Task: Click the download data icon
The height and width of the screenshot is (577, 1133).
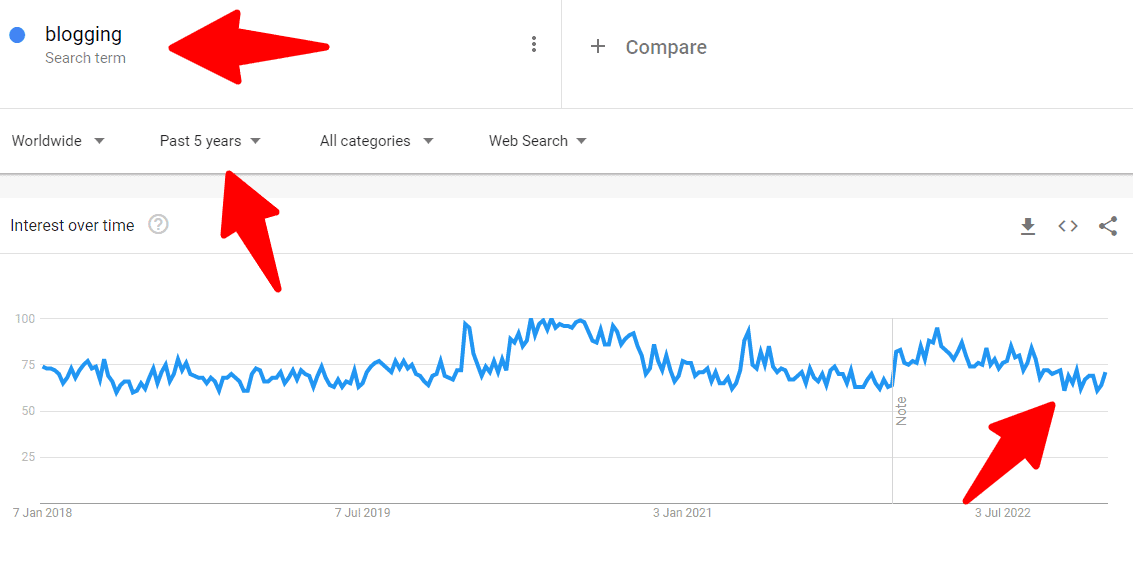Action: pos(1028,226)
